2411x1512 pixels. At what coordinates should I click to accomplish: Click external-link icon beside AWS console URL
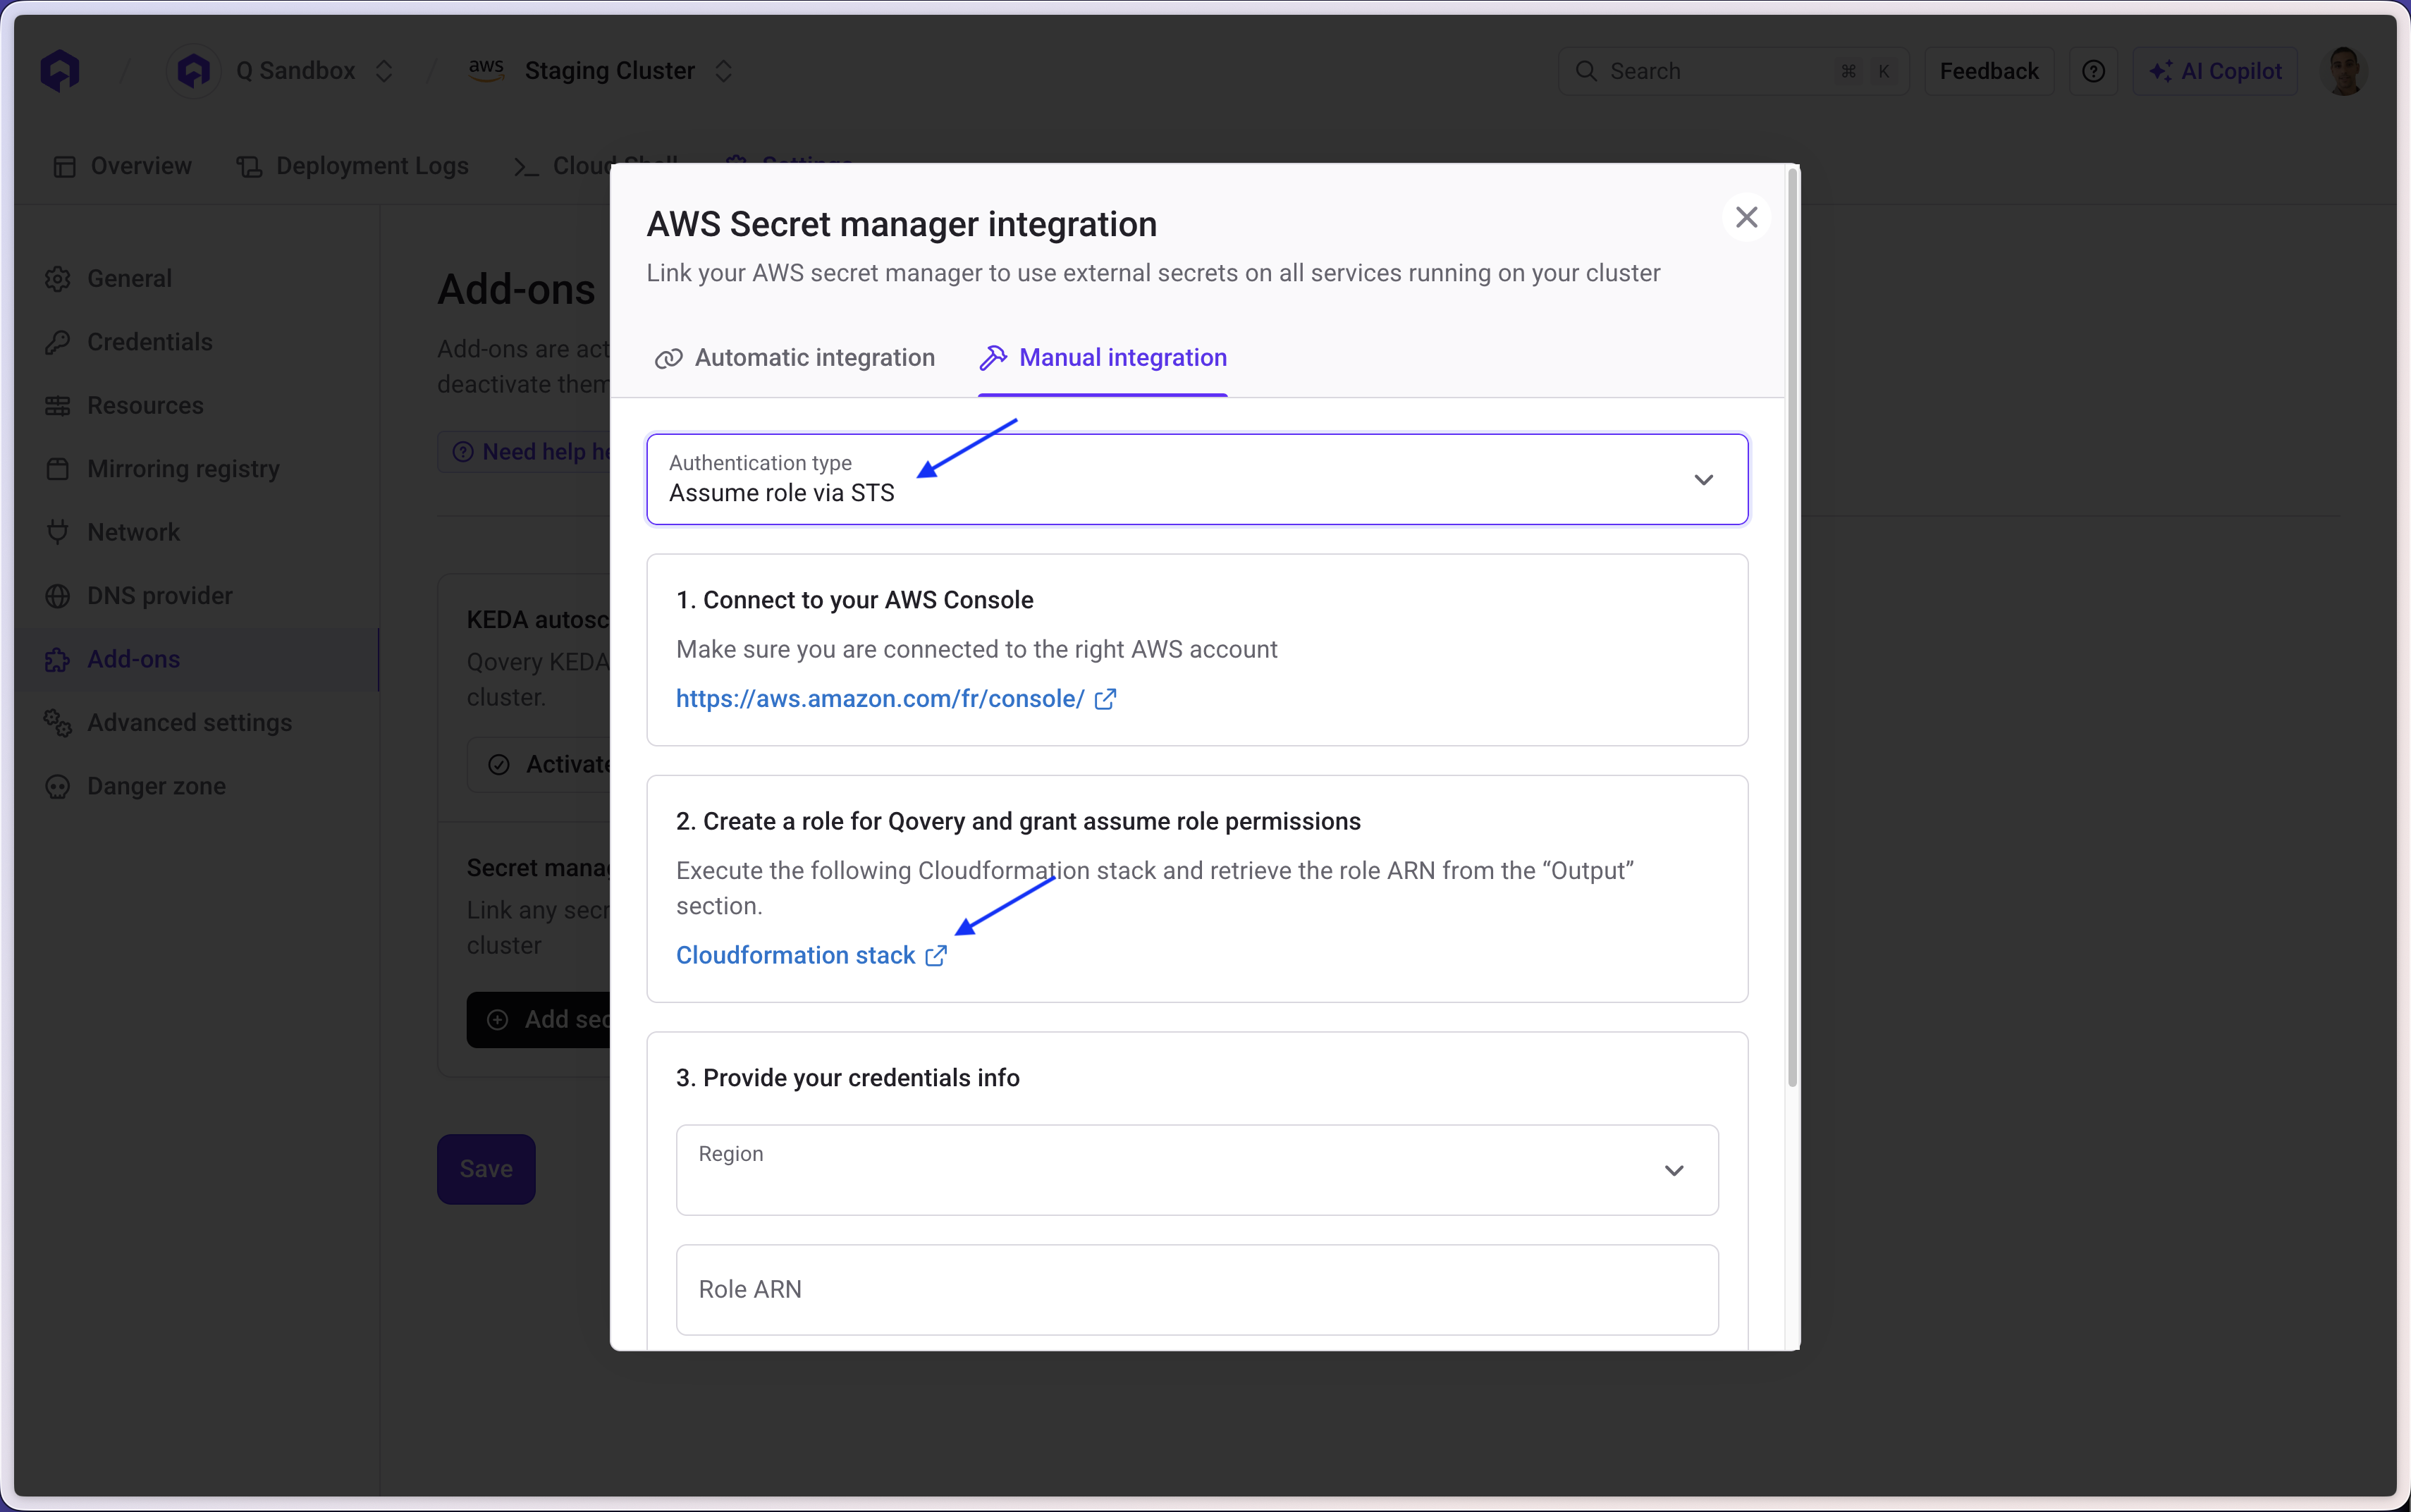click(1105, 699)
